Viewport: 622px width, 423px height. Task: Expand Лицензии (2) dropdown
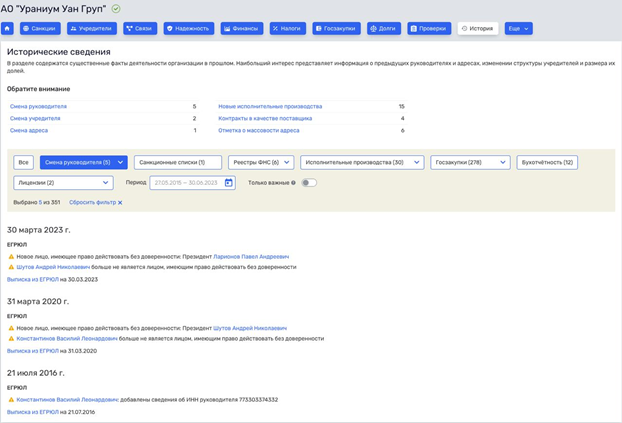63,183
